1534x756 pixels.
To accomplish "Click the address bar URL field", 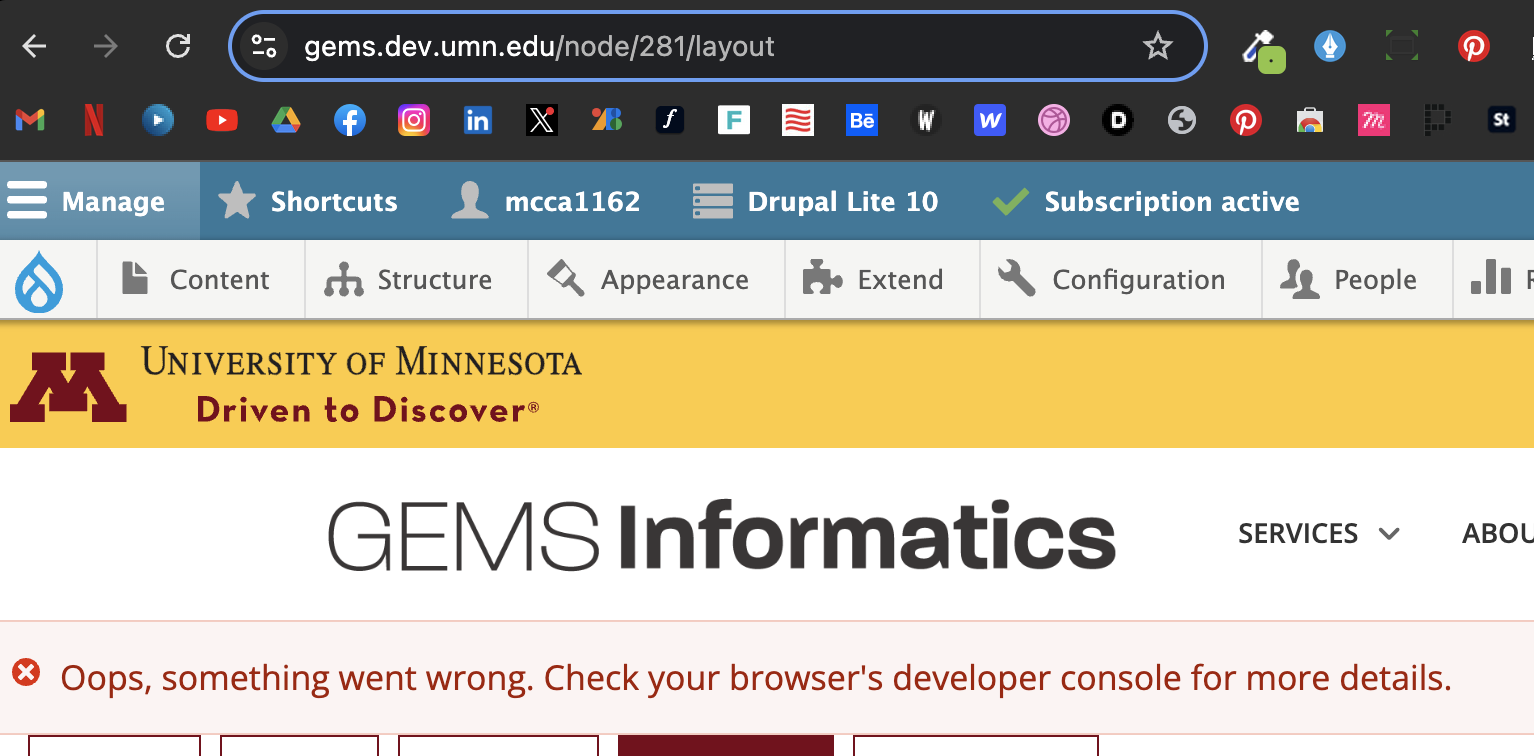I will [700, 46].
